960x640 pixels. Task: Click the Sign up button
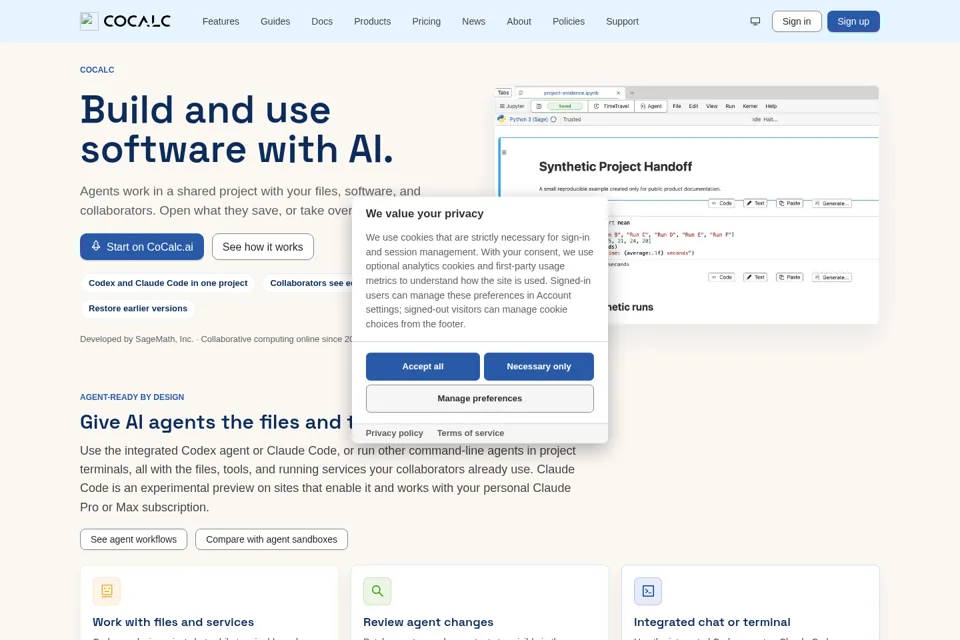point(853,21)
